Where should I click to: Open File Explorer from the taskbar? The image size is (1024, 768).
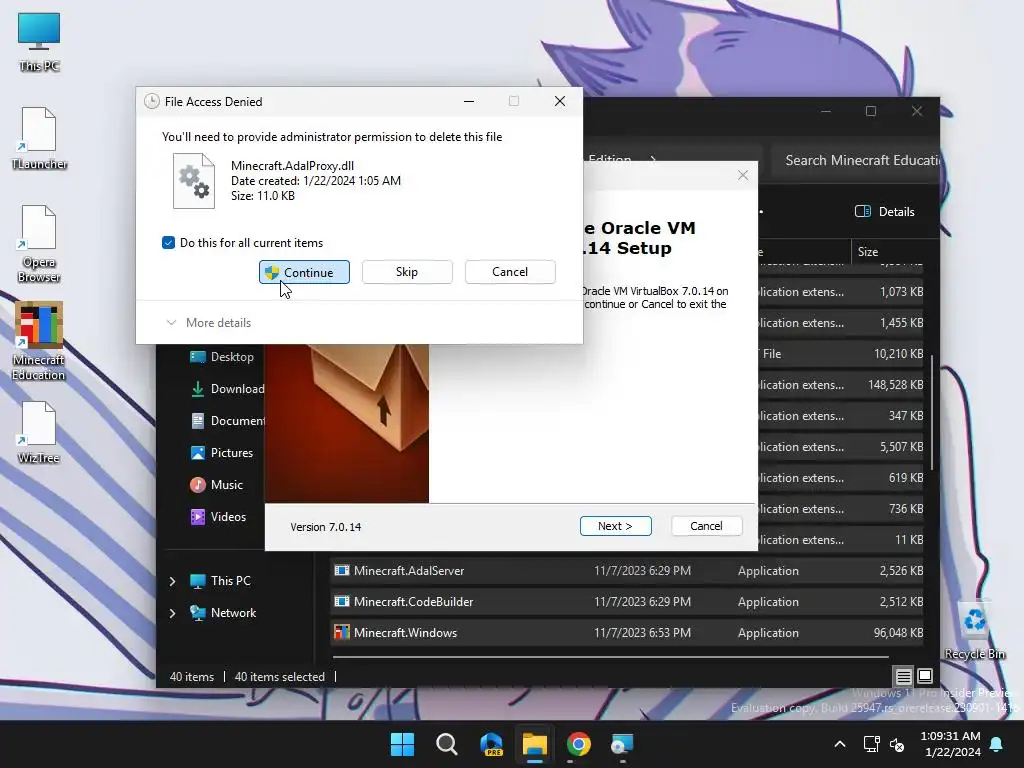[535, 744]
